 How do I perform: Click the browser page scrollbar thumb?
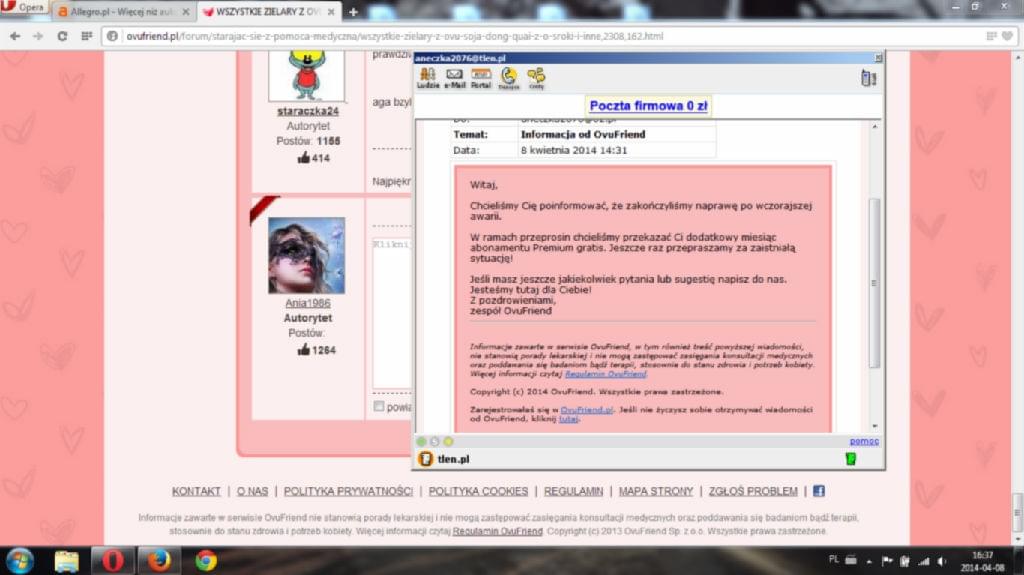[x=1017, y=513]
